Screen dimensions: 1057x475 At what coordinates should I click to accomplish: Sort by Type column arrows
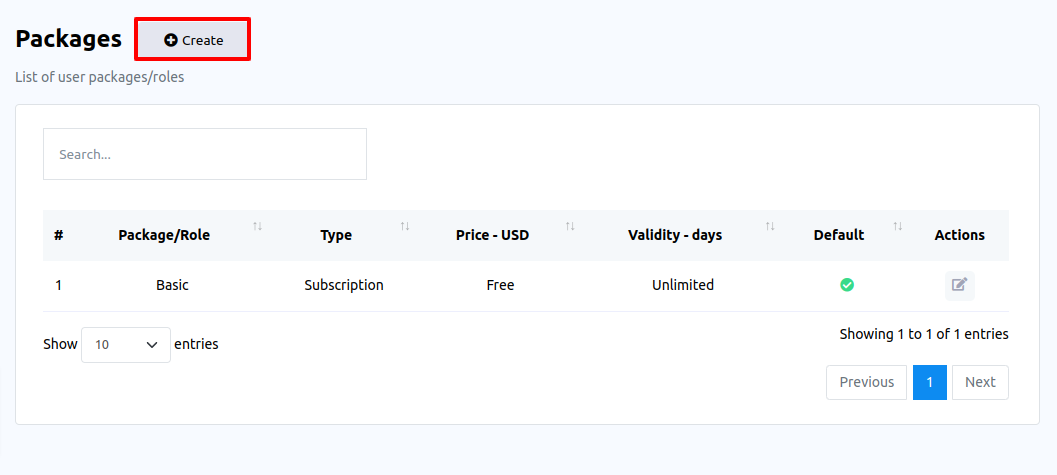click(x=405, y=227)
